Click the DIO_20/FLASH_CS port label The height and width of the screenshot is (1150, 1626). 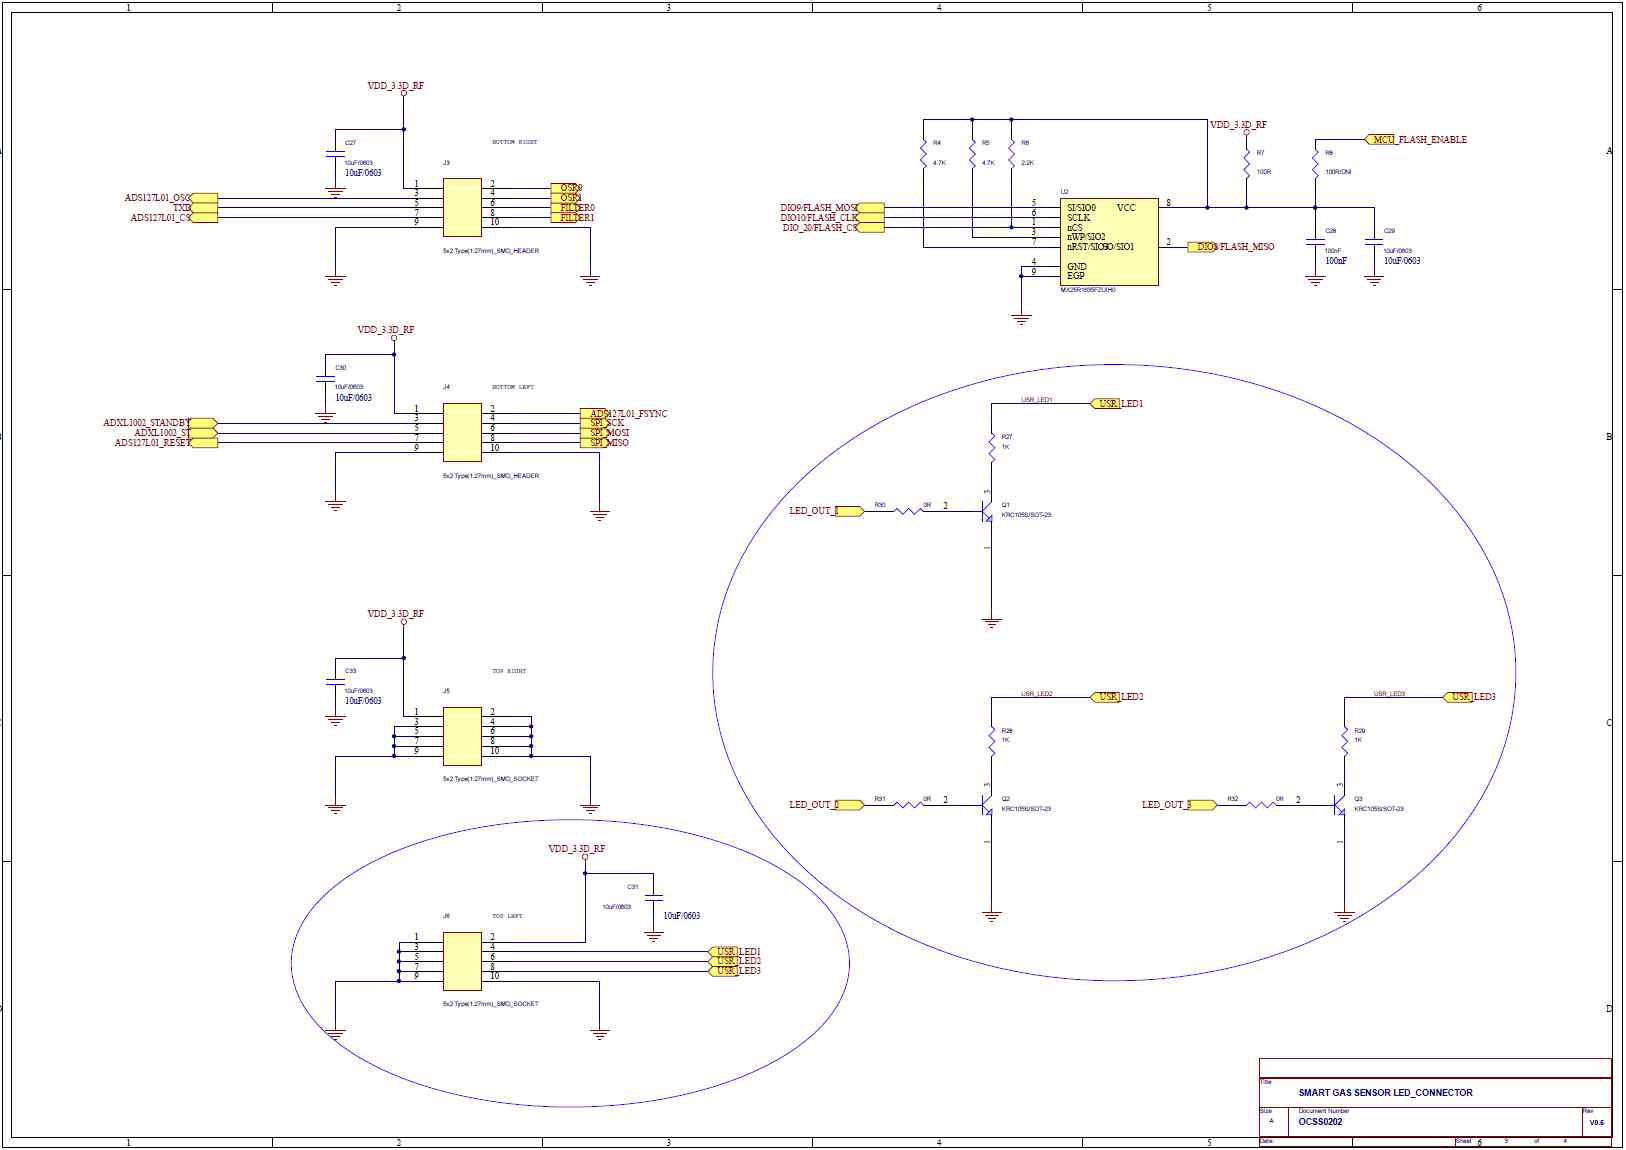click(x=833, y=228)
